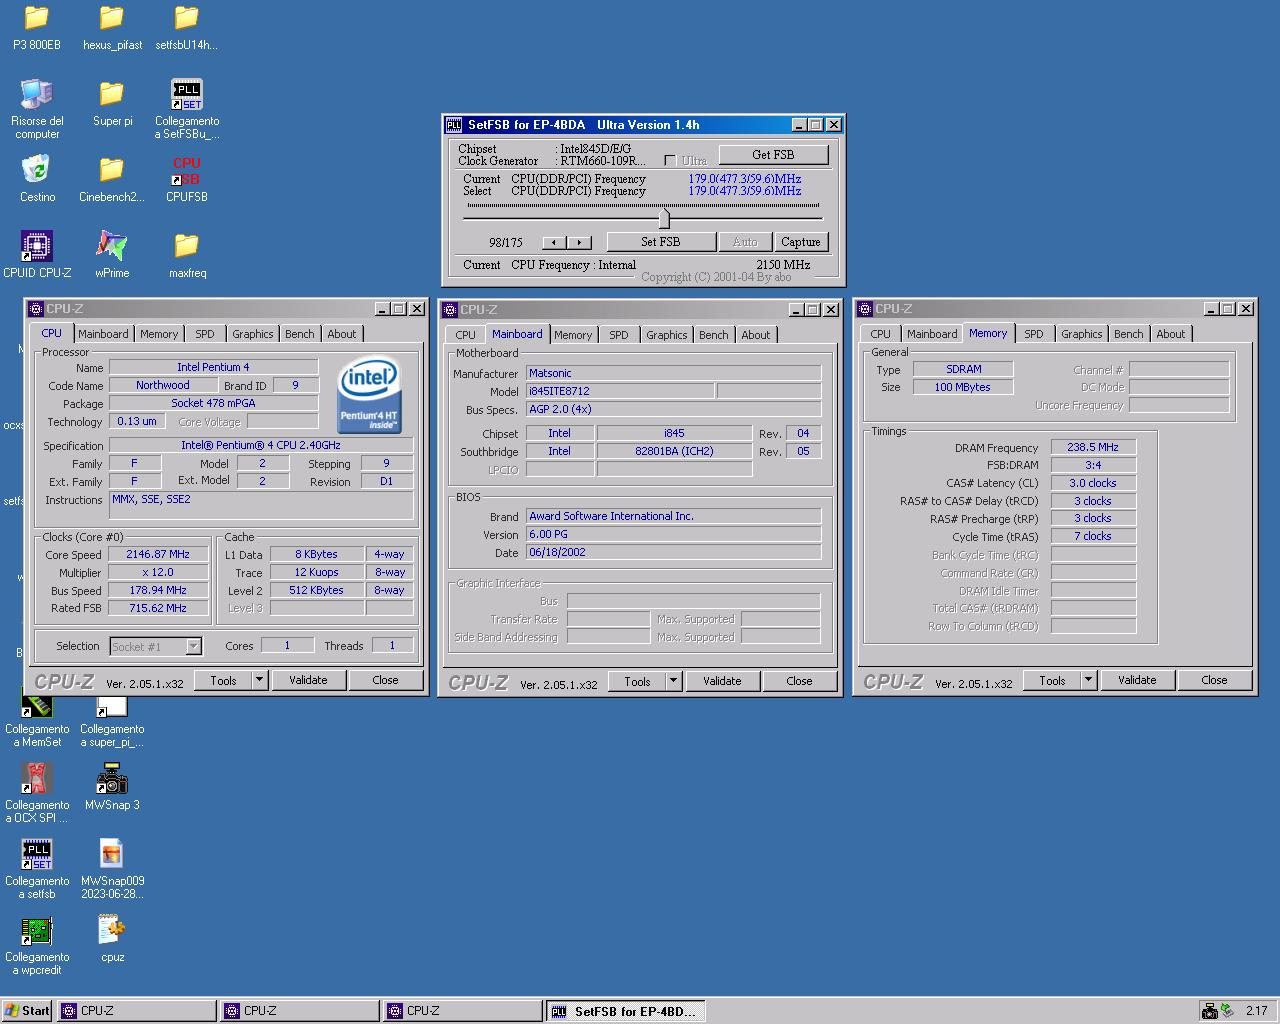This screenshot has width=1280, height=1024.
Task: Click the Intel Pentium 4 HT logo
Action: [x=369, y=395]
